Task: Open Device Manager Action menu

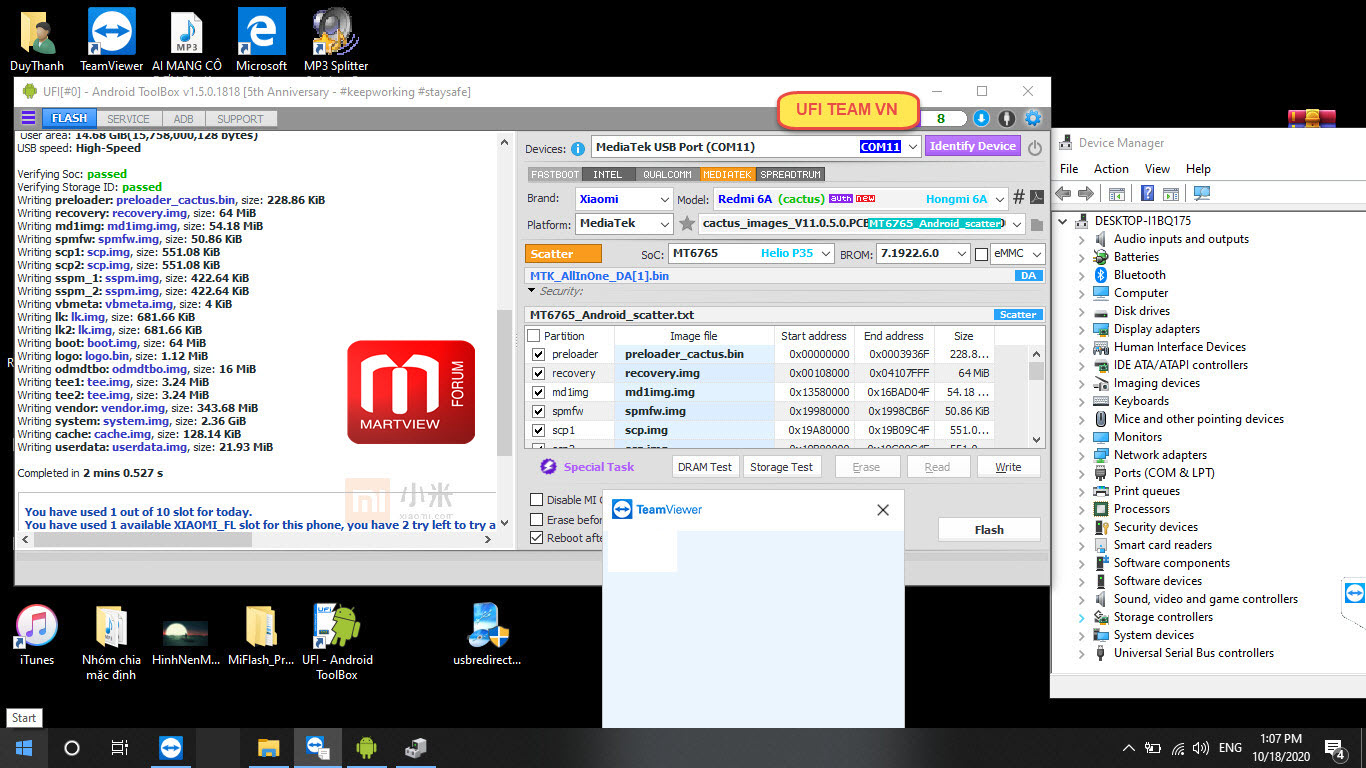Action: point(1111,168)
